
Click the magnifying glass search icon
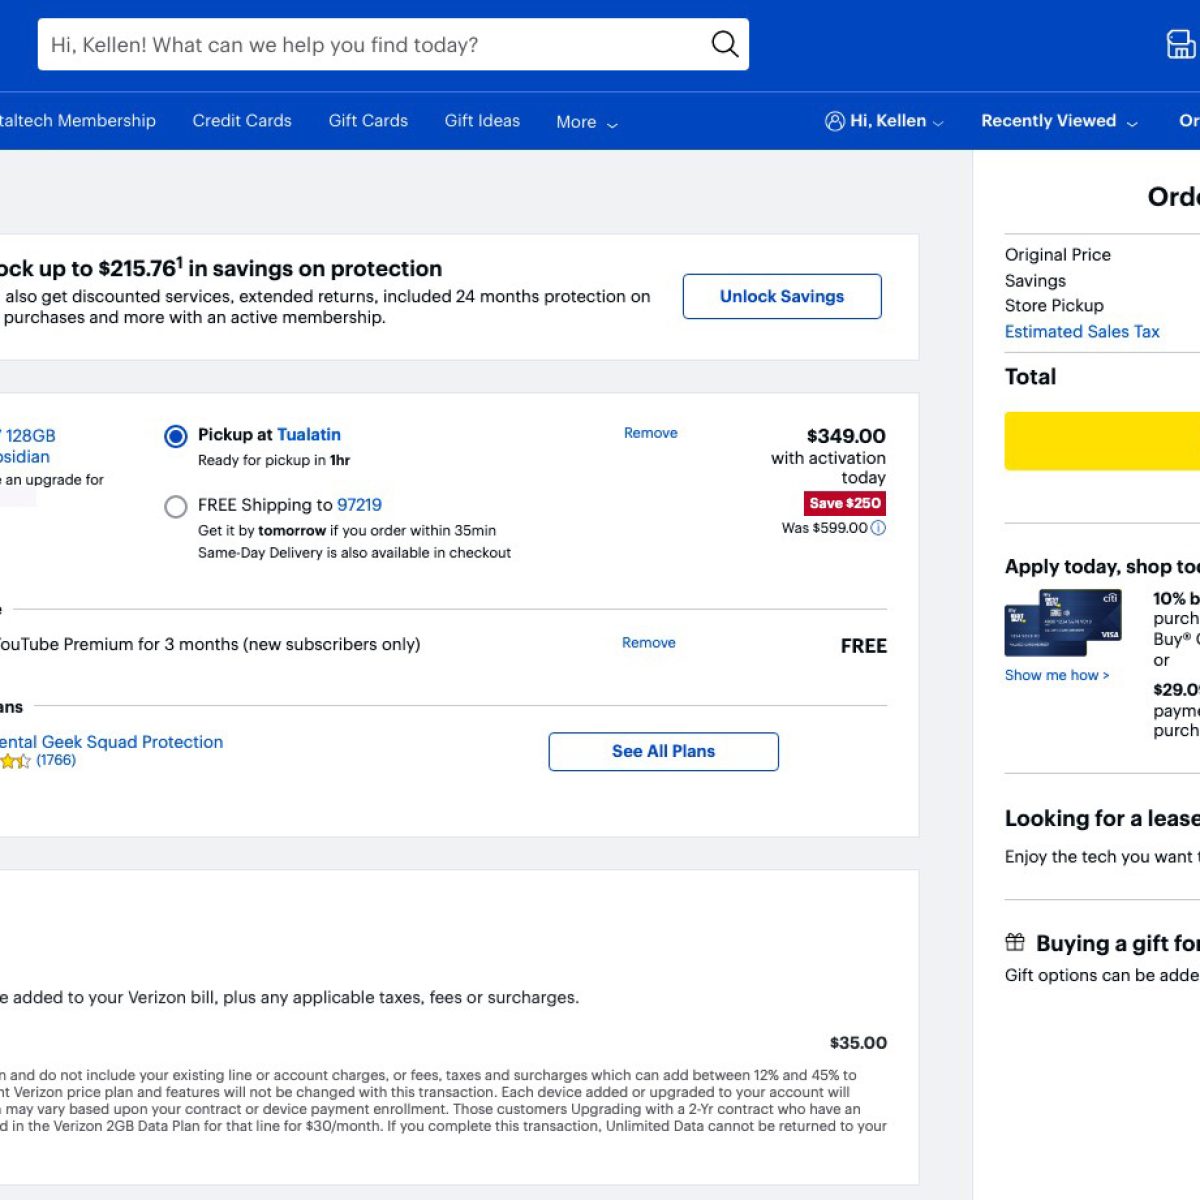[724, 44]
